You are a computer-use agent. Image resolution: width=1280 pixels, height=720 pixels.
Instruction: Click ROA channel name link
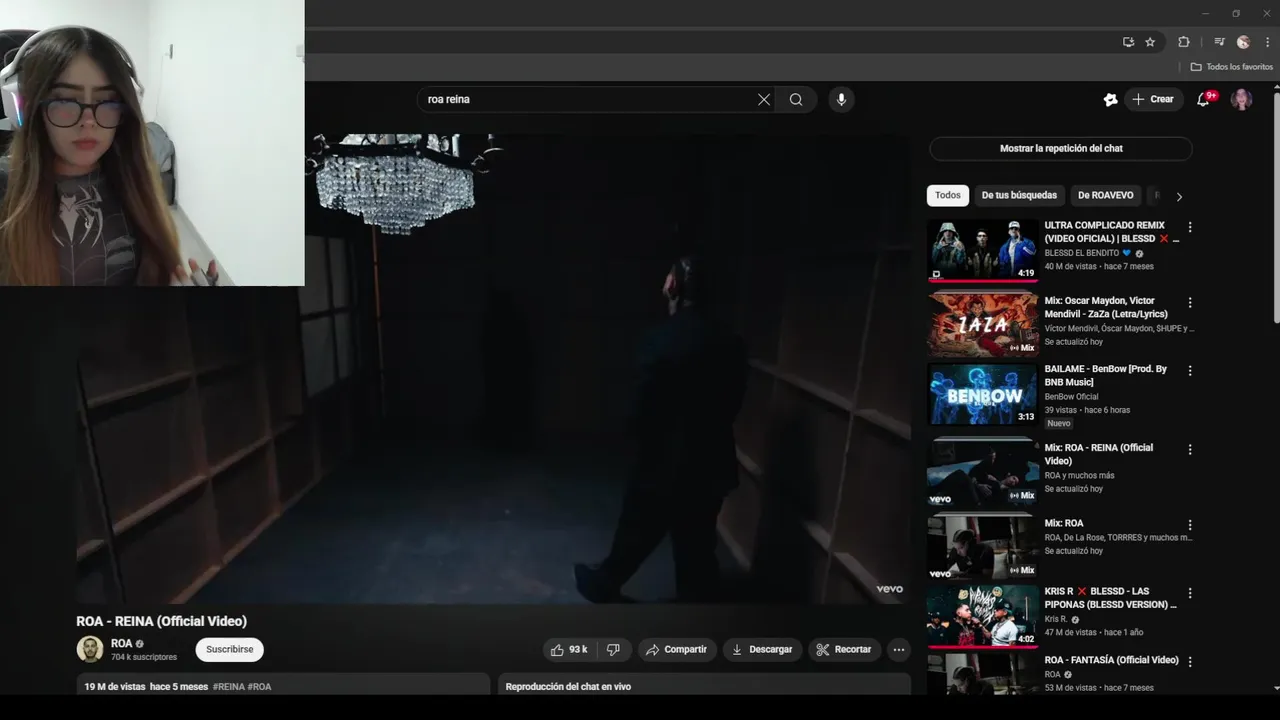click(121, 644)
